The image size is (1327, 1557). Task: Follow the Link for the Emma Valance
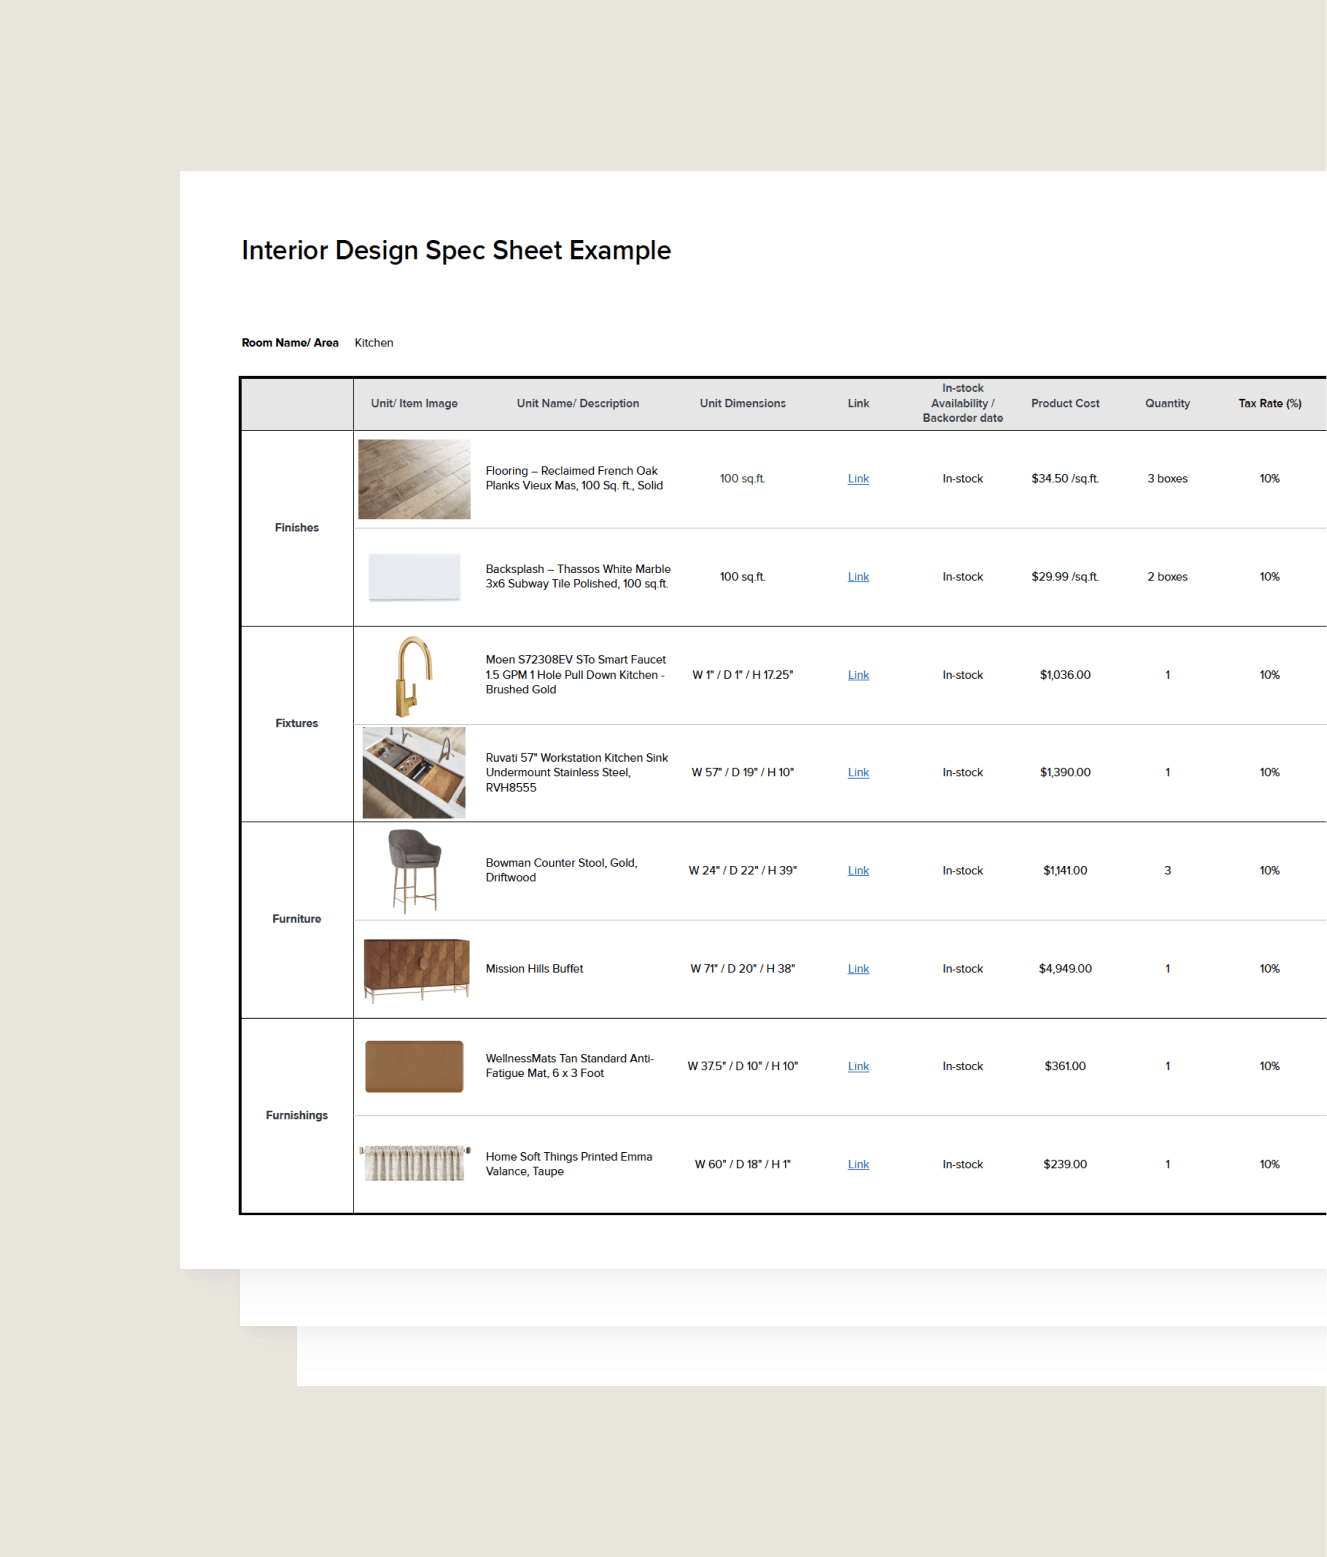pyautogui.click(x=858, y=1165)
